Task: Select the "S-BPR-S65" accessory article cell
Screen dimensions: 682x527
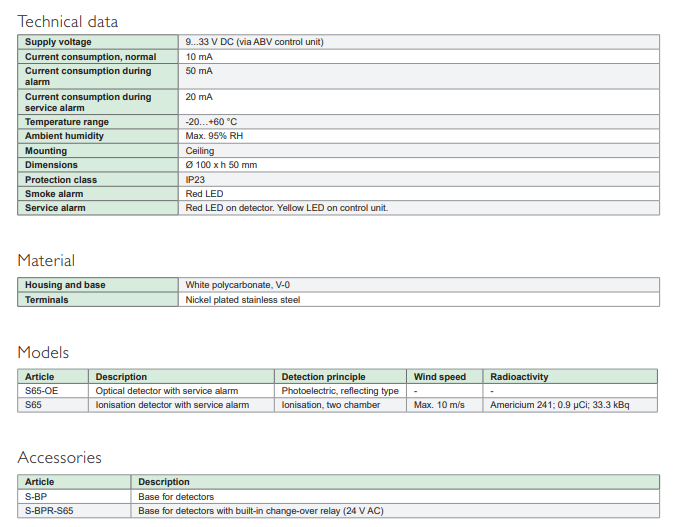Action: click(49, 511)
